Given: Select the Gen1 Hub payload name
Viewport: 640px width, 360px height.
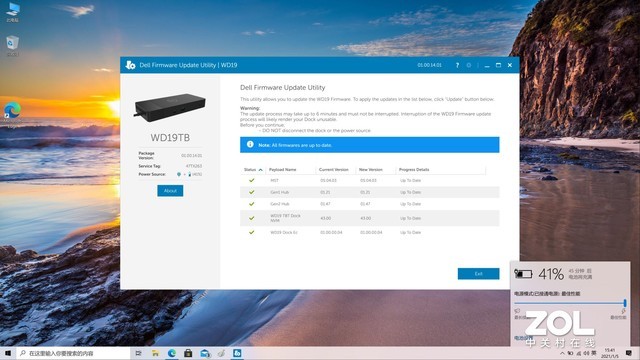Looking at the screenshot, I should pyautogui.click(x=280, y=192).
